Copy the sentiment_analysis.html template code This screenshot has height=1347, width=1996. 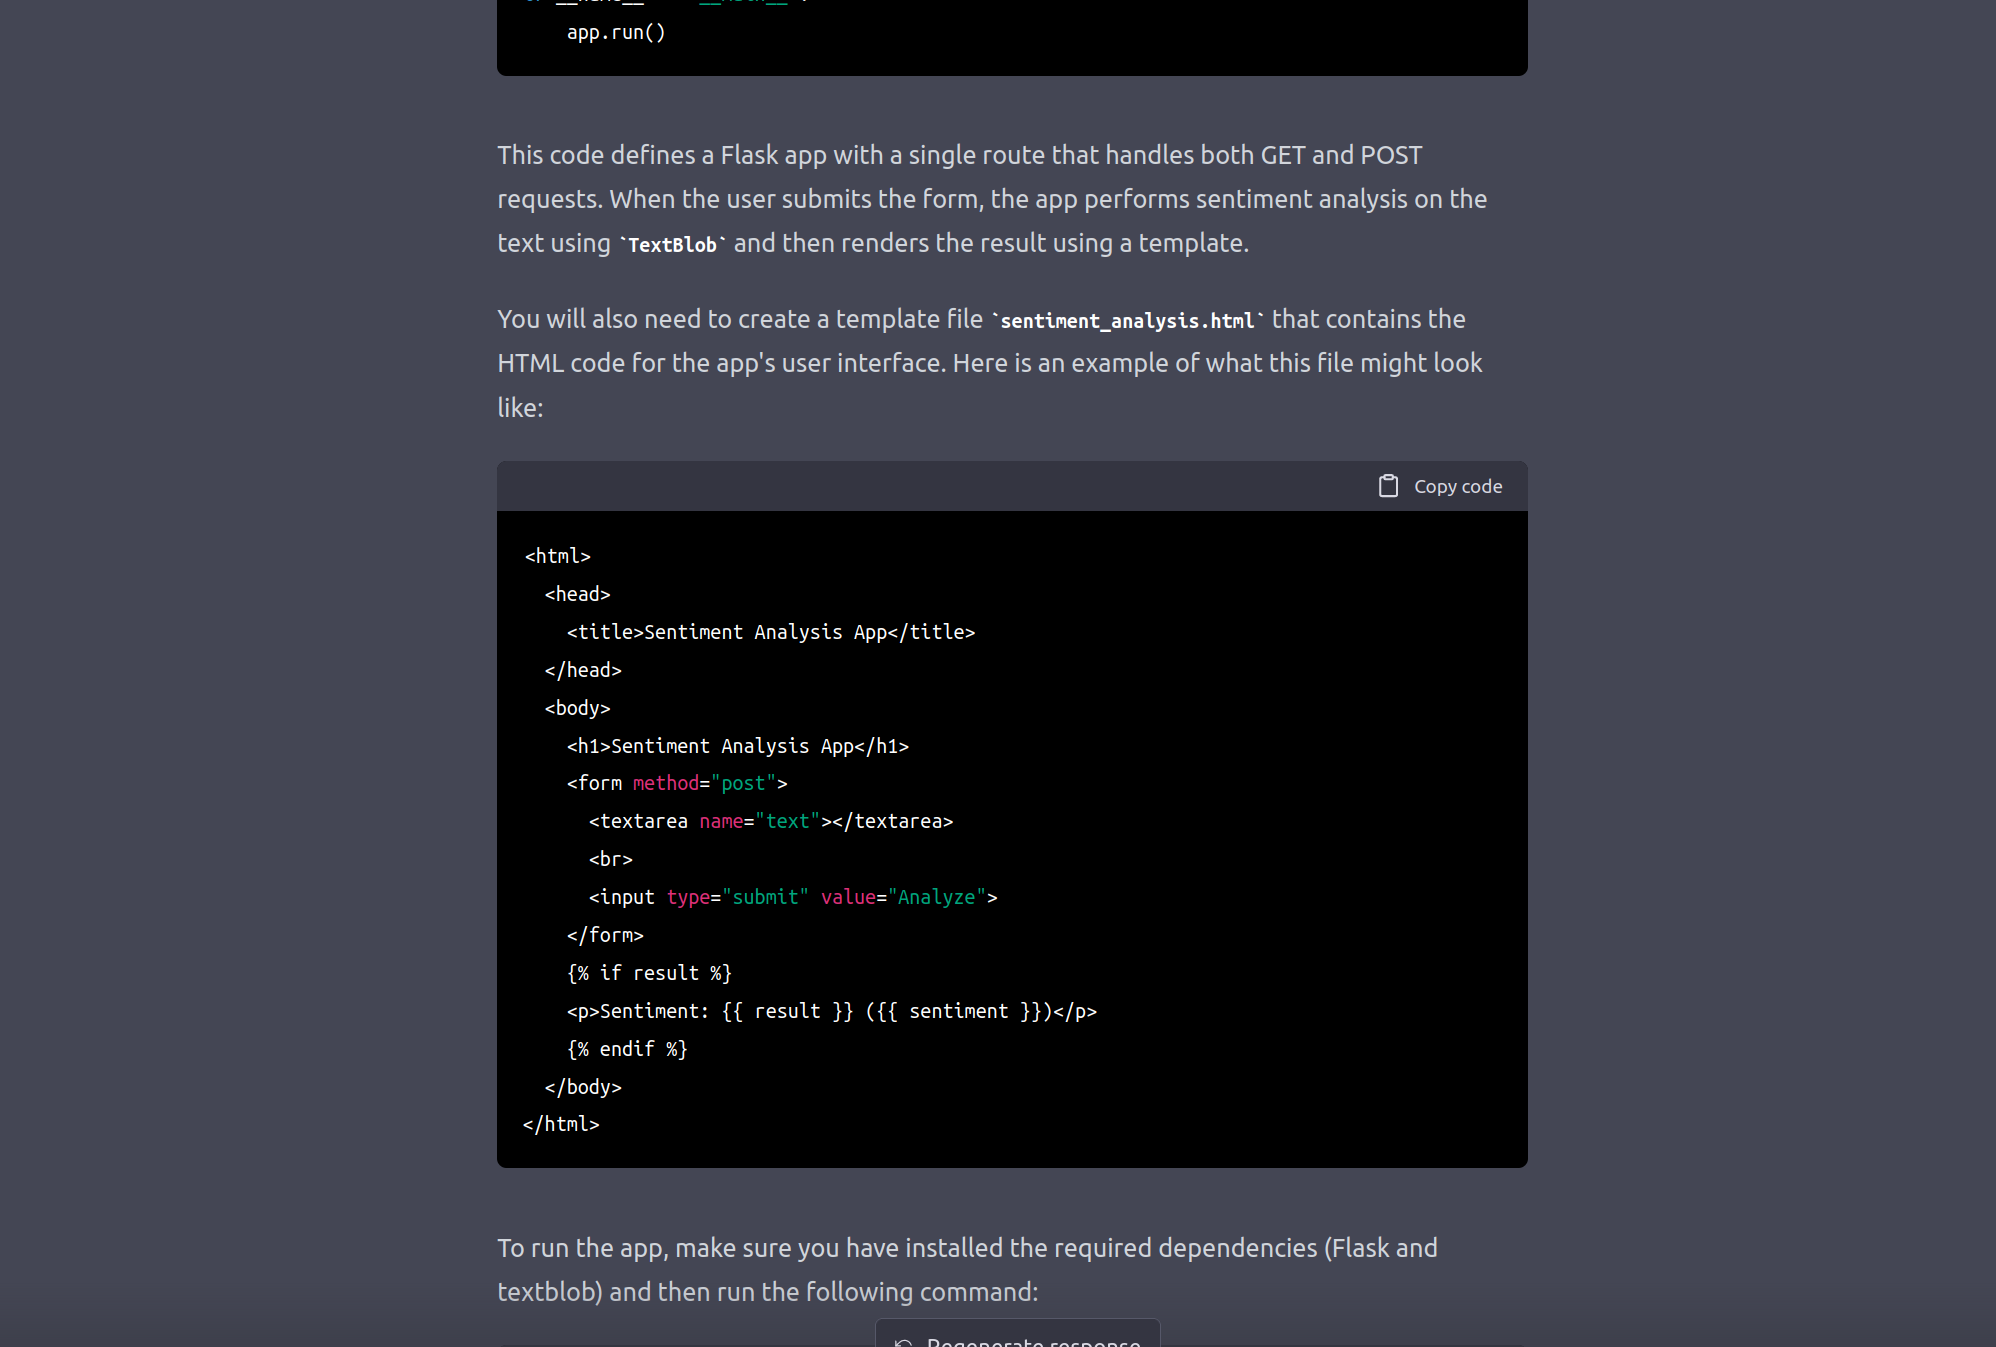[1438, 485]
